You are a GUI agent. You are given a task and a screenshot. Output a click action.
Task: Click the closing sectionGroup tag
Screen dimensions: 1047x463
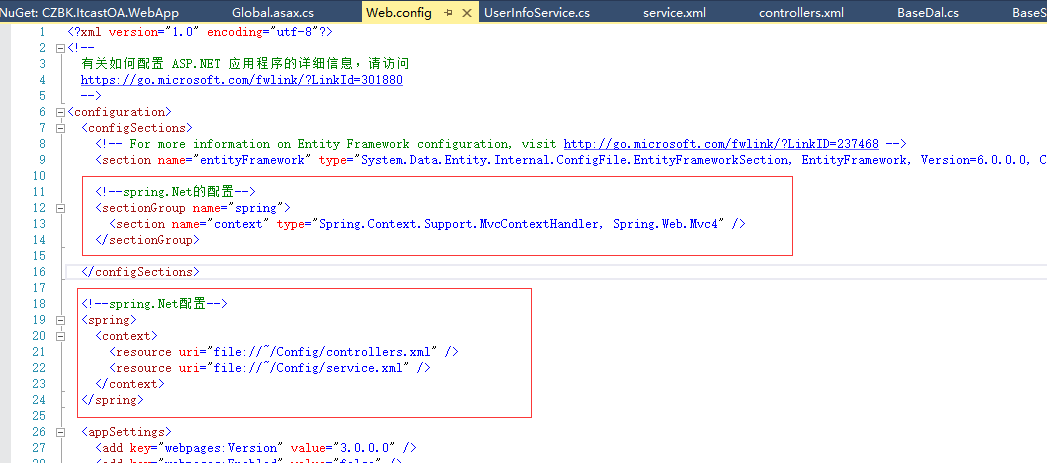coord(148,241)
